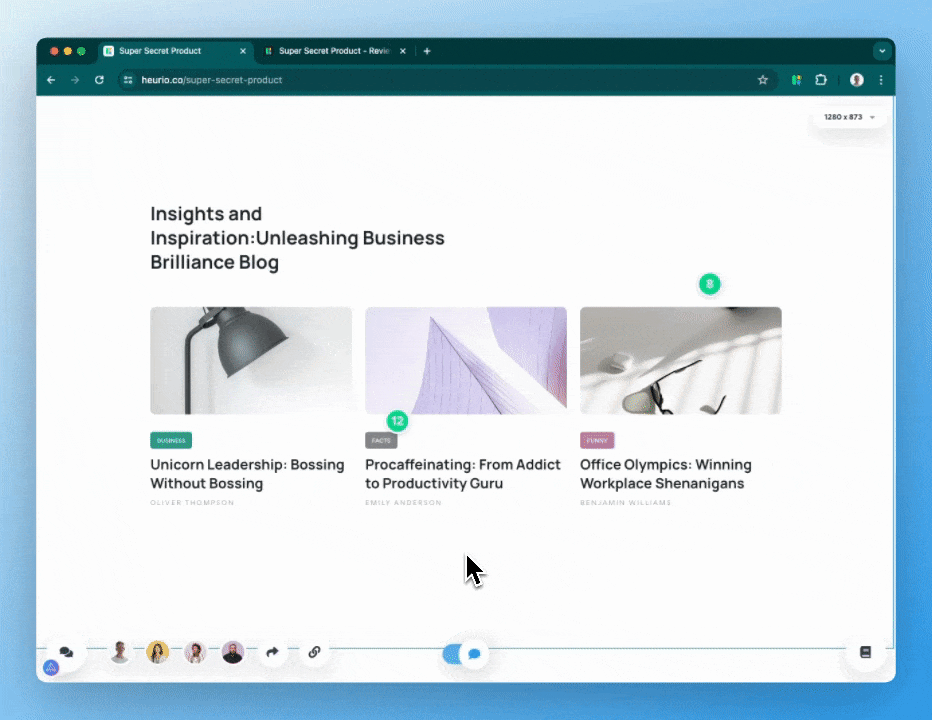Viewport: 932px width, 720px height.
Task: Click the green comment pin numbered 8
Action: tap(709, 284)
